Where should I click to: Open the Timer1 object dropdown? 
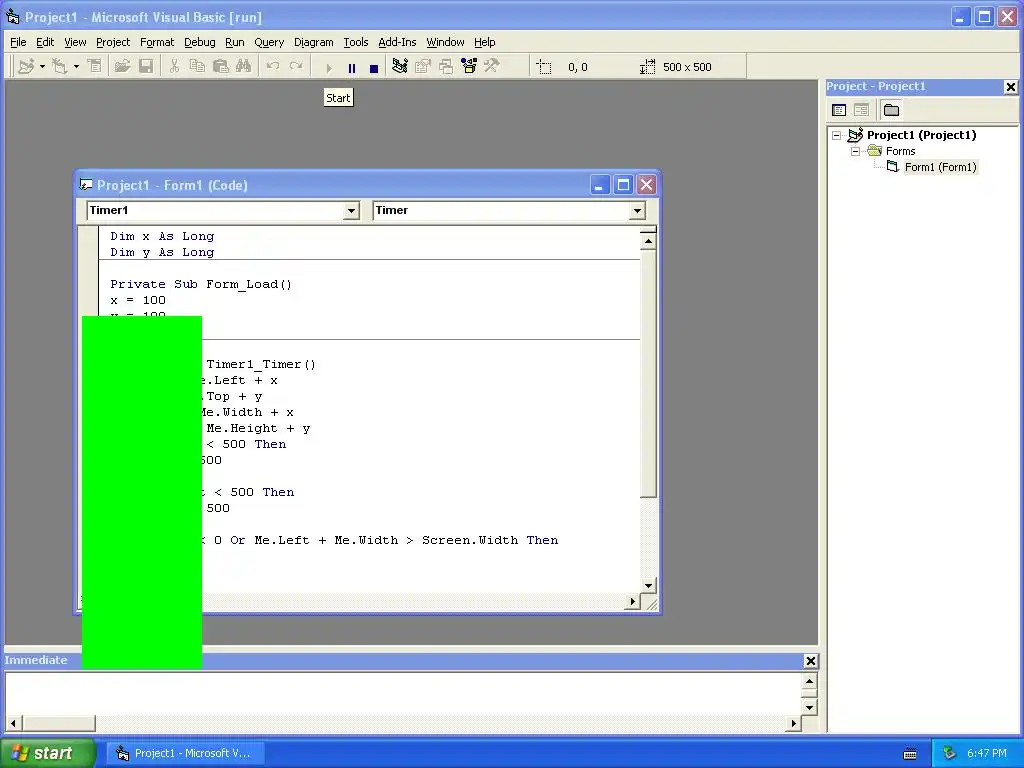351,210
